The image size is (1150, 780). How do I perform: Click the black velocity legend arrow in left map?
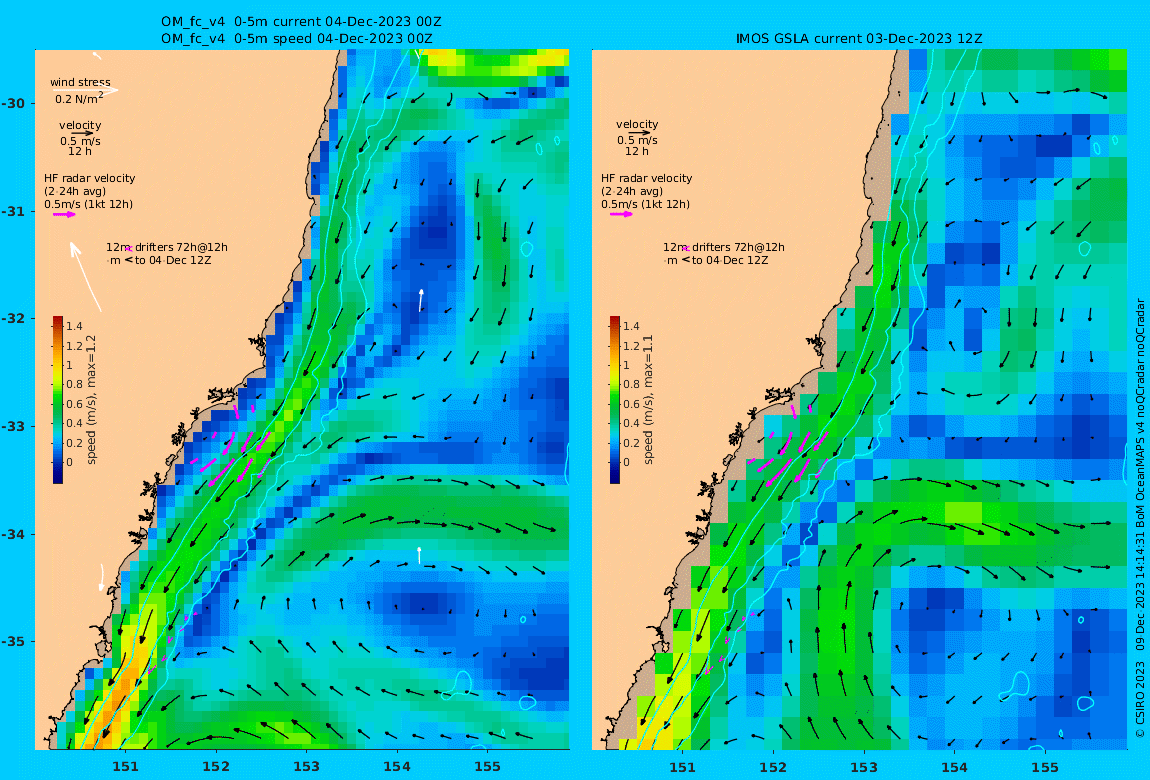click(81, 133)
